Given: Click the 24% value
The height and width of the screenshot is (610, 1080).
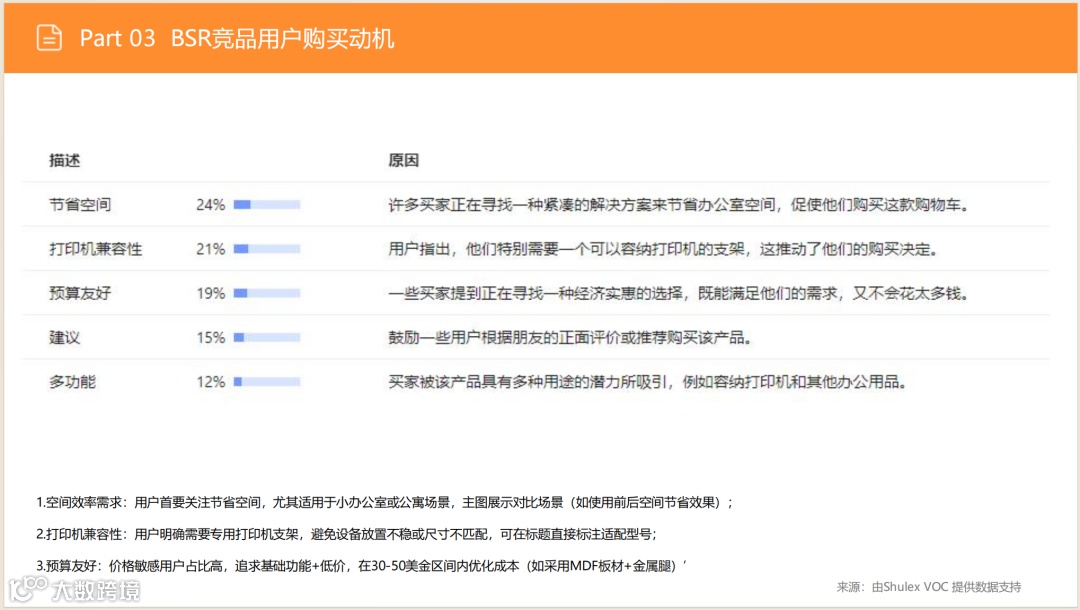Looking at the screenshot, I should point(211,204).
